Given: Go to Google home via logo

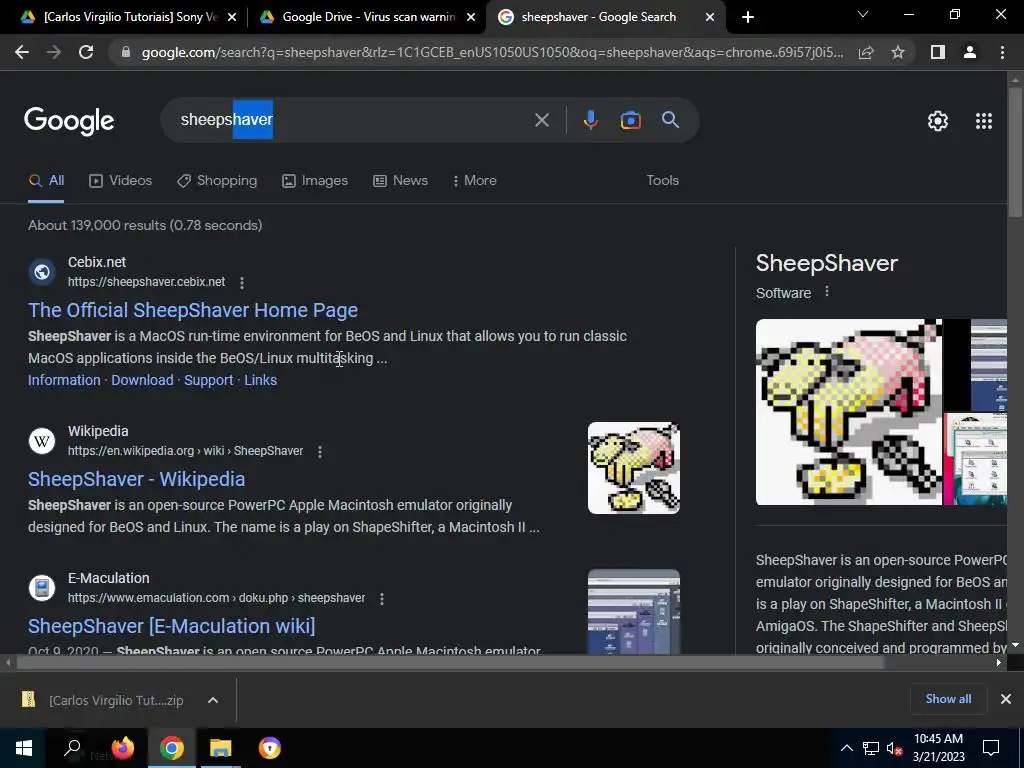Looking at the screenshot, I should pos(69,121).
